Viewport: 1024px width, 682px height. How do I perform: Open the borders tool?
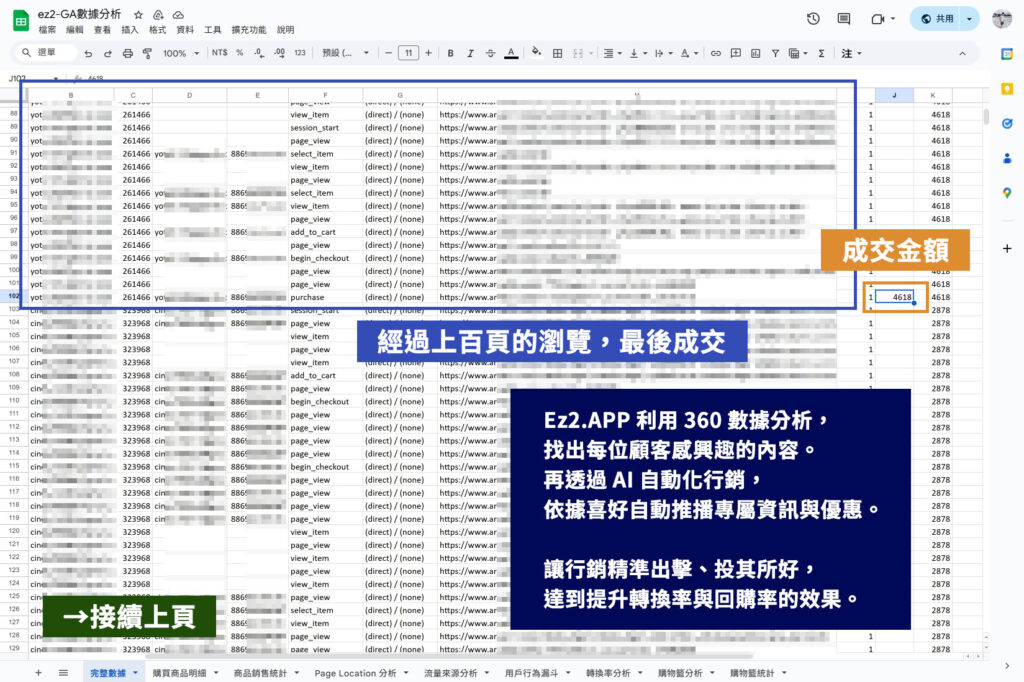pos(557,54)
